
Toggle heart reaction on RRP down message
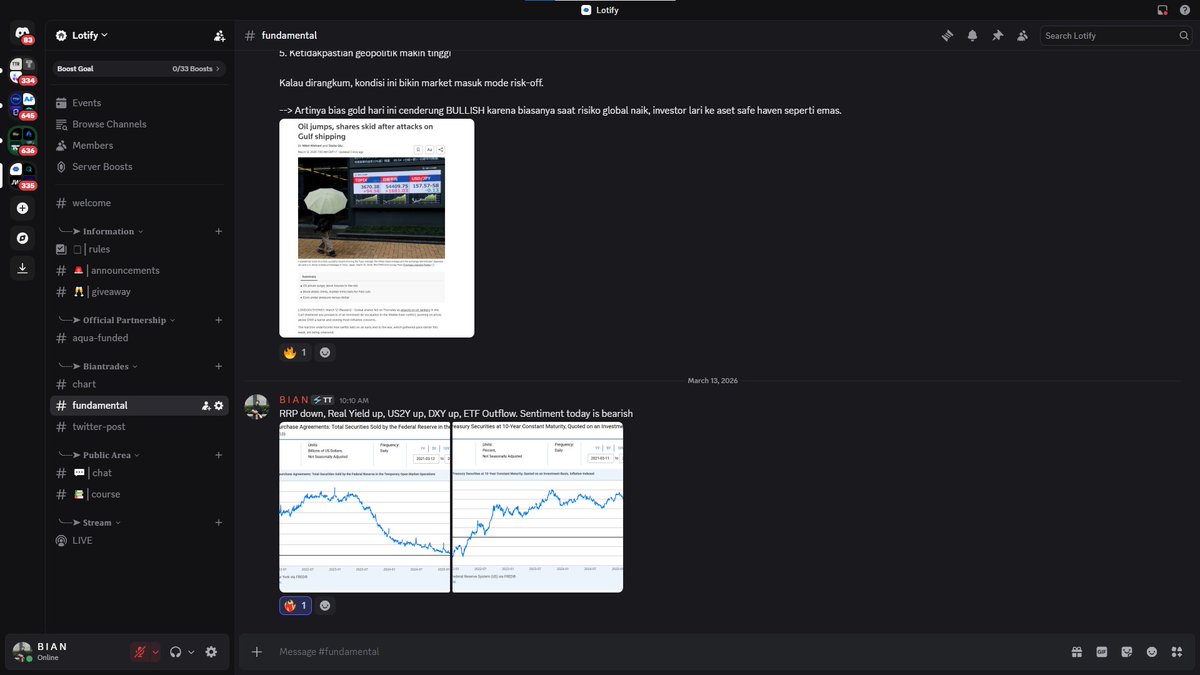(x=295, y=606)
